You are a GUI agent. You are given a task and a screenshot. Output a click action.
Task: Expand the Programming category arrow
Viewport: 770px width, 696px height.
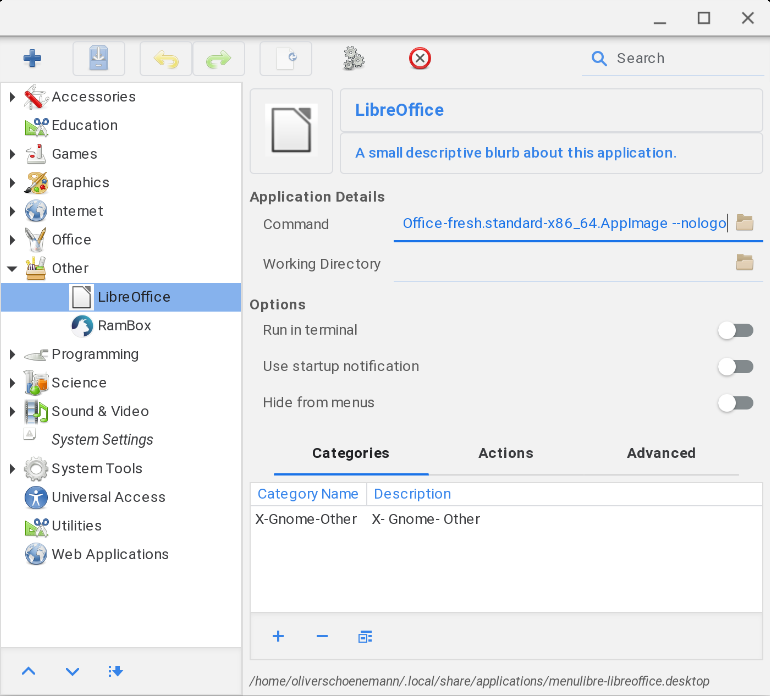pyautogui.click(x=13, y=354)
